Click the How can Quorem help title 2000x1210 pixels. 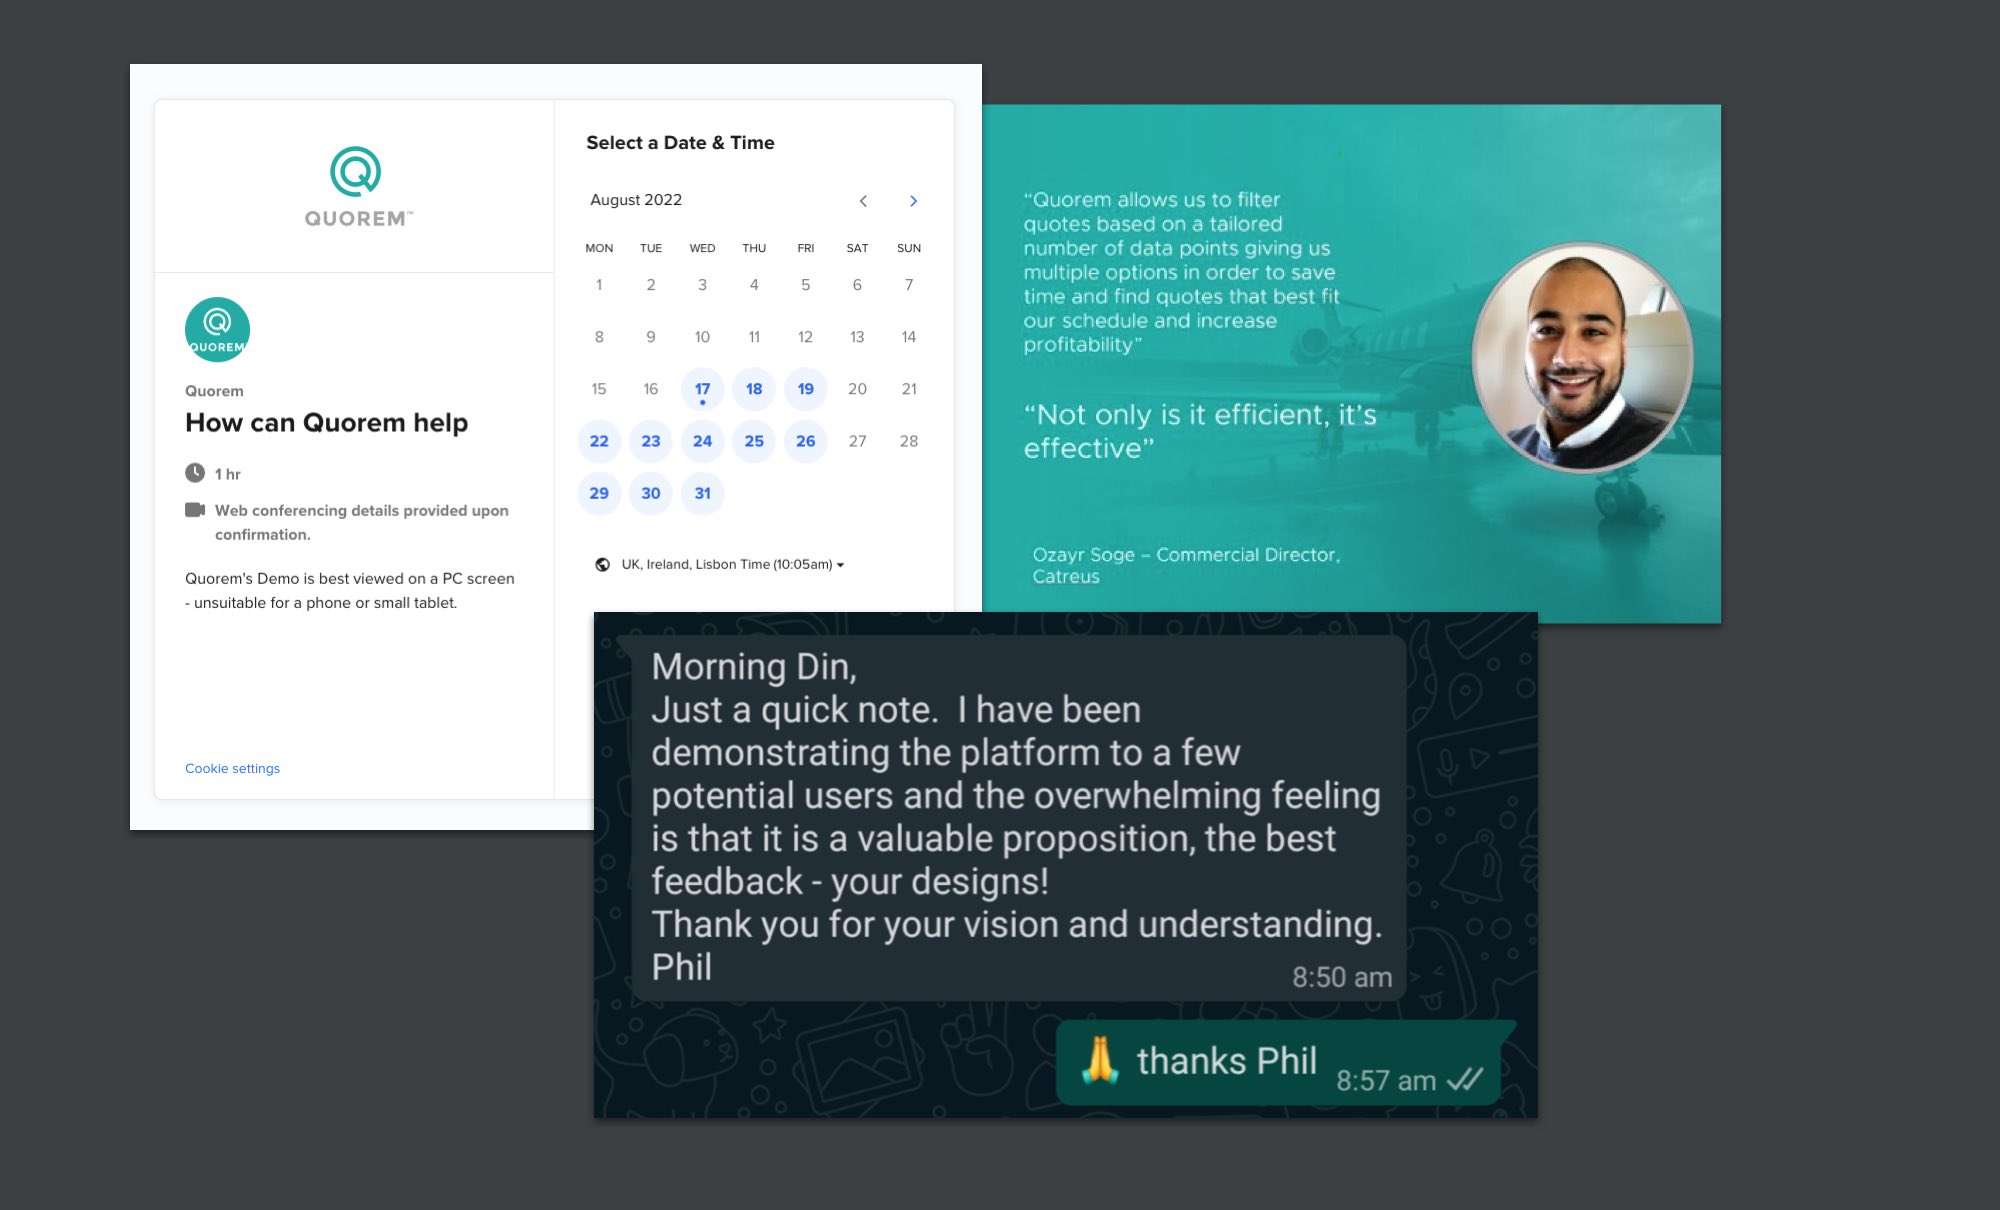(326, 423)
